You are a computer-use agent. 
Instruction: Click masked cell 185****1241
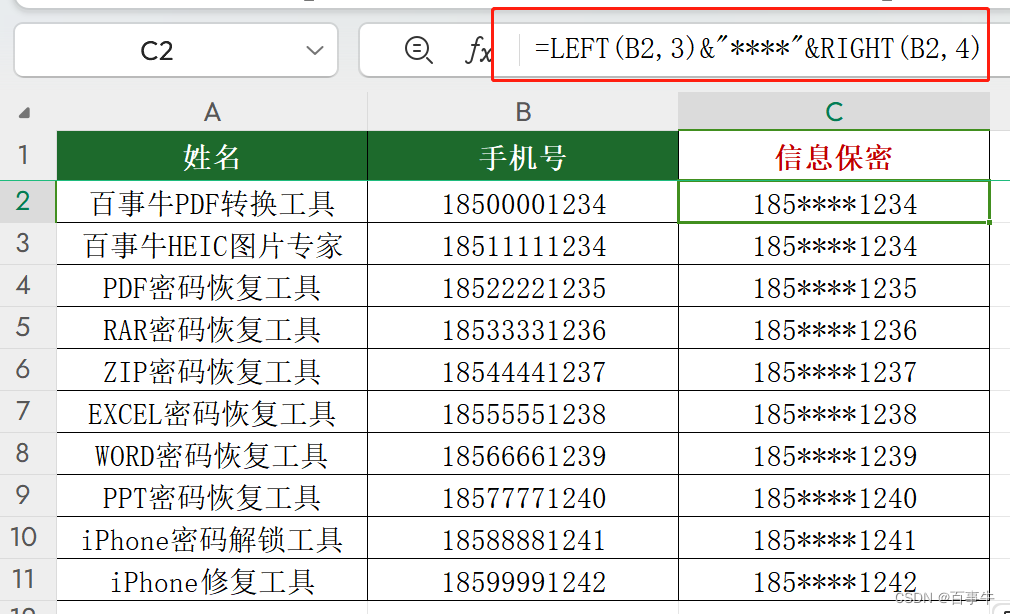point(834,537)
